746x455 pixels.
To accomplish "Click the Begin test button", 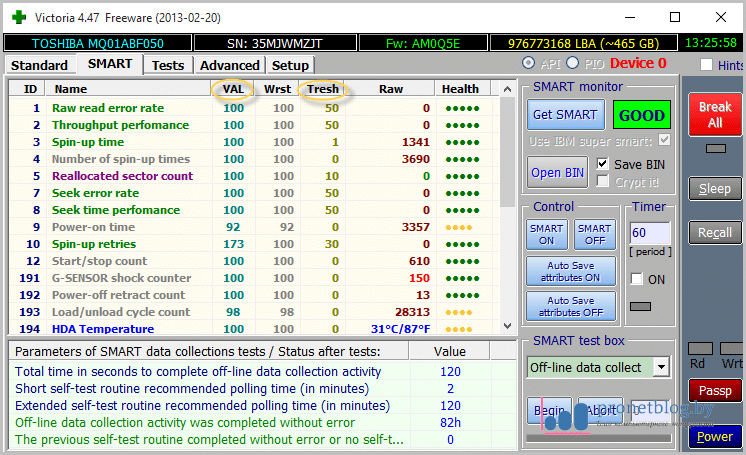I will pos(550,410).
